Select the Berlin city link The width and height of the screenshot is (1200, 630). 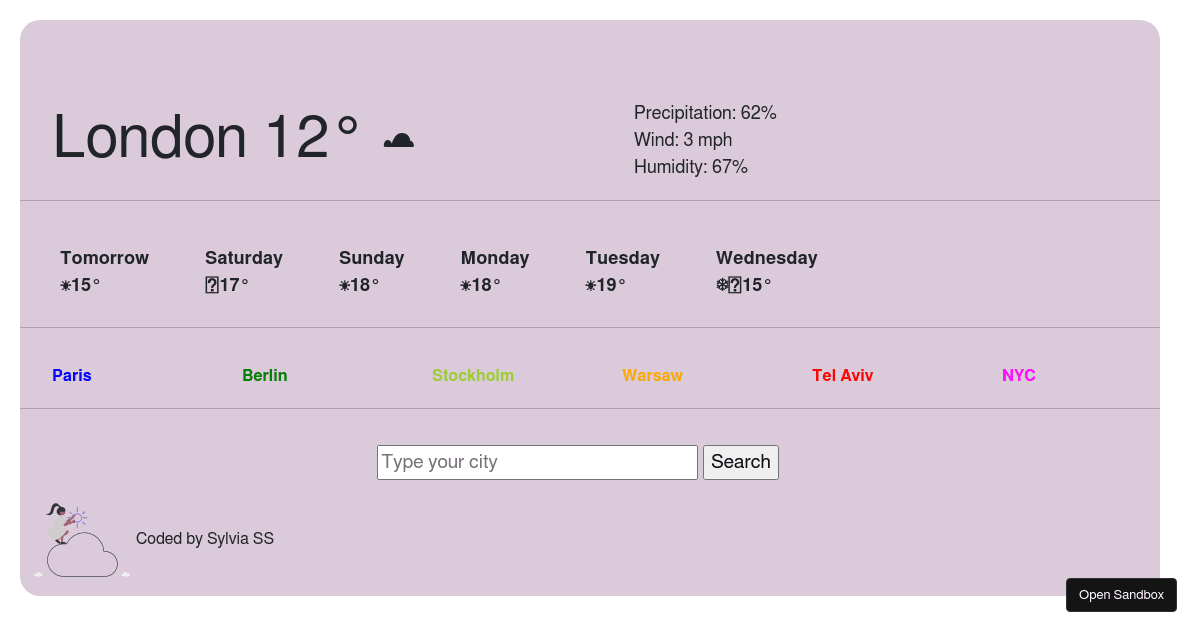(x=265, y=376)
